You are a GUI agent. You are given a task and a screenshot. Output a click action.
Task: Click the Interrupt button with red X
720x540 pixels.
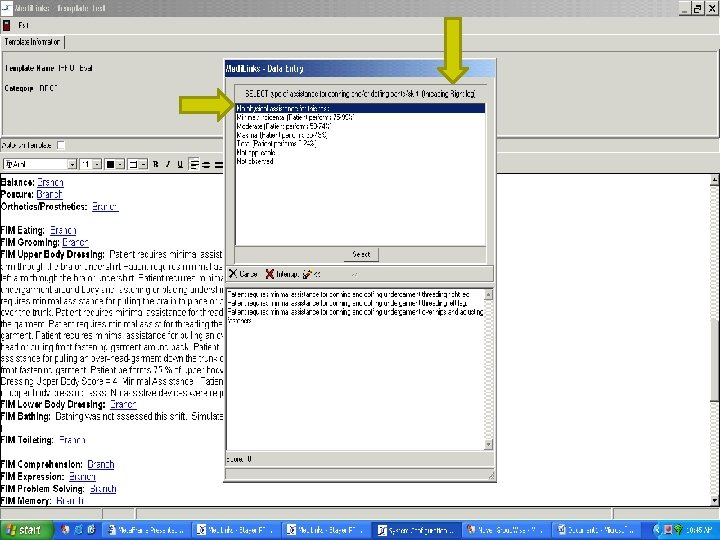pyautogui.click(x=282, y=274)
